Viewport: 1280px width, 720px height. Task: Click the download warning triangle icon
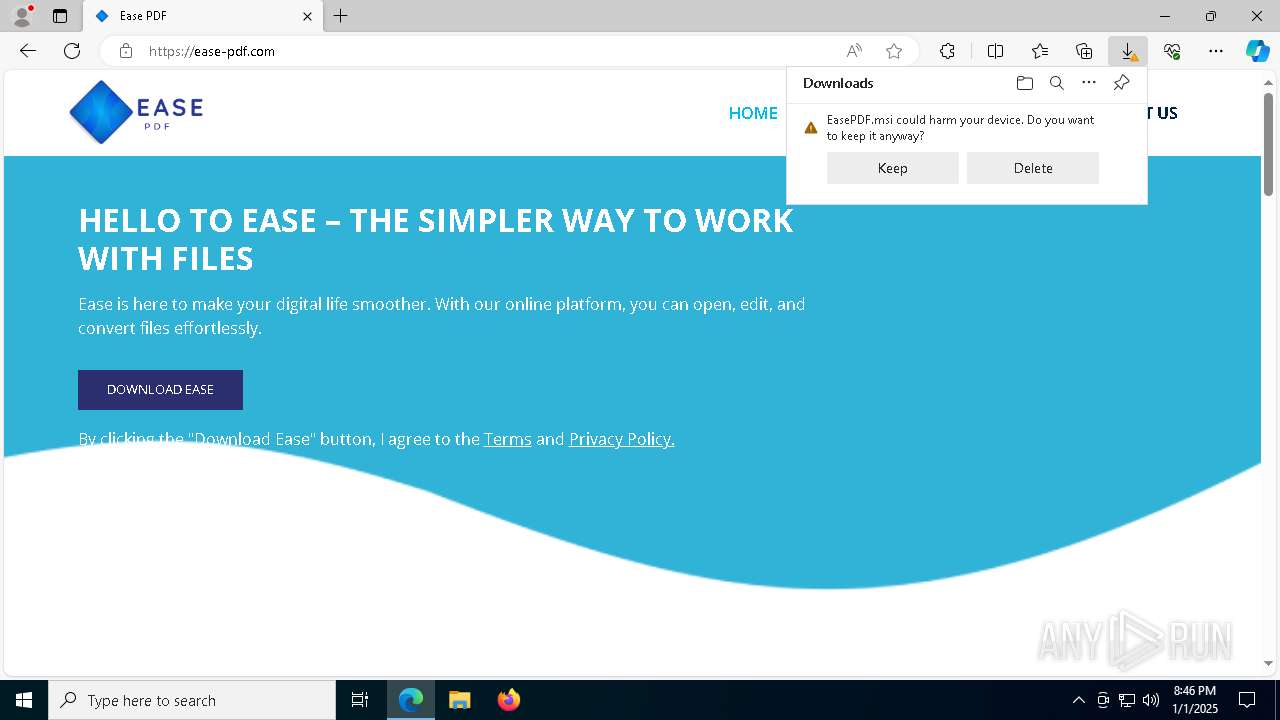[811, 128]
